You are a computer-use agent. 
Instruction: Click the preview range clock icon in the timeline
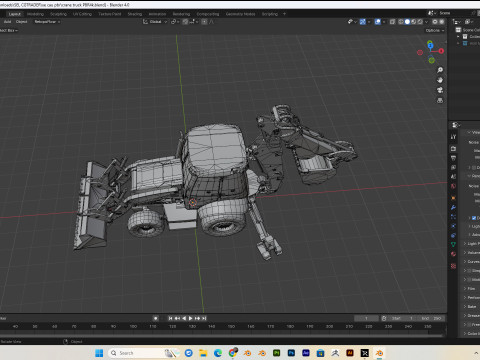coord(384,318)
